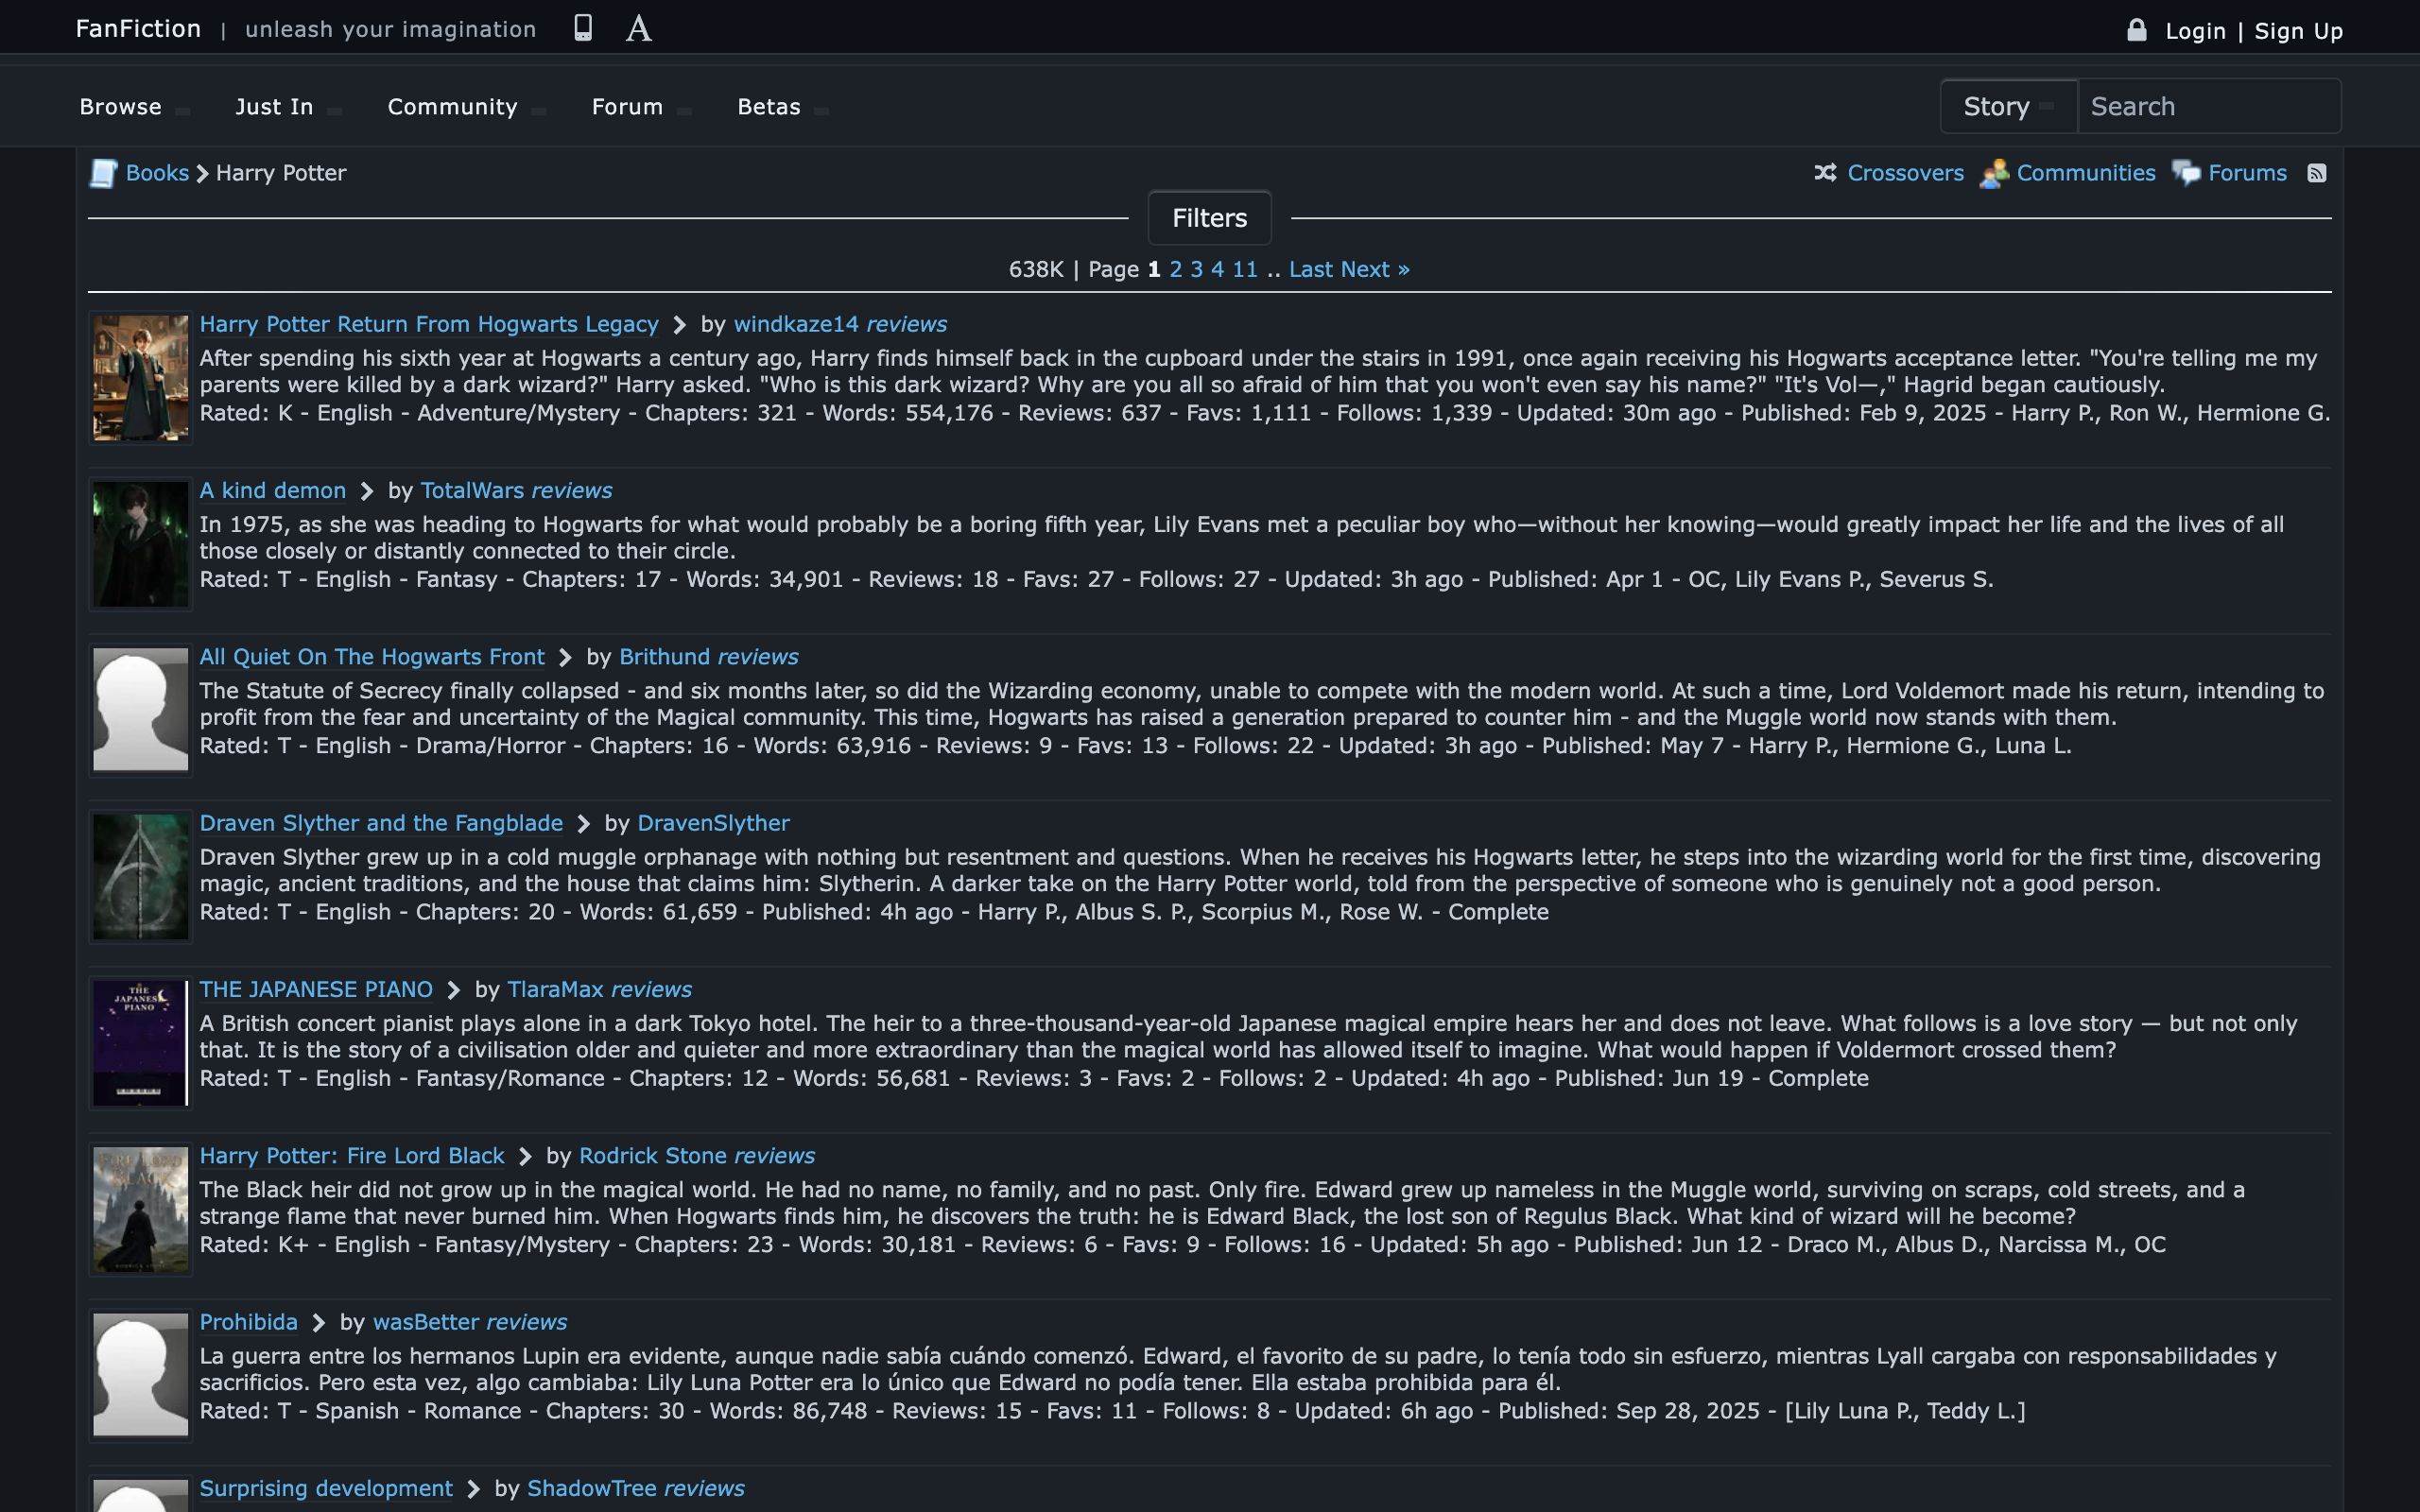View reviews for A kind demon

(572, 491)
